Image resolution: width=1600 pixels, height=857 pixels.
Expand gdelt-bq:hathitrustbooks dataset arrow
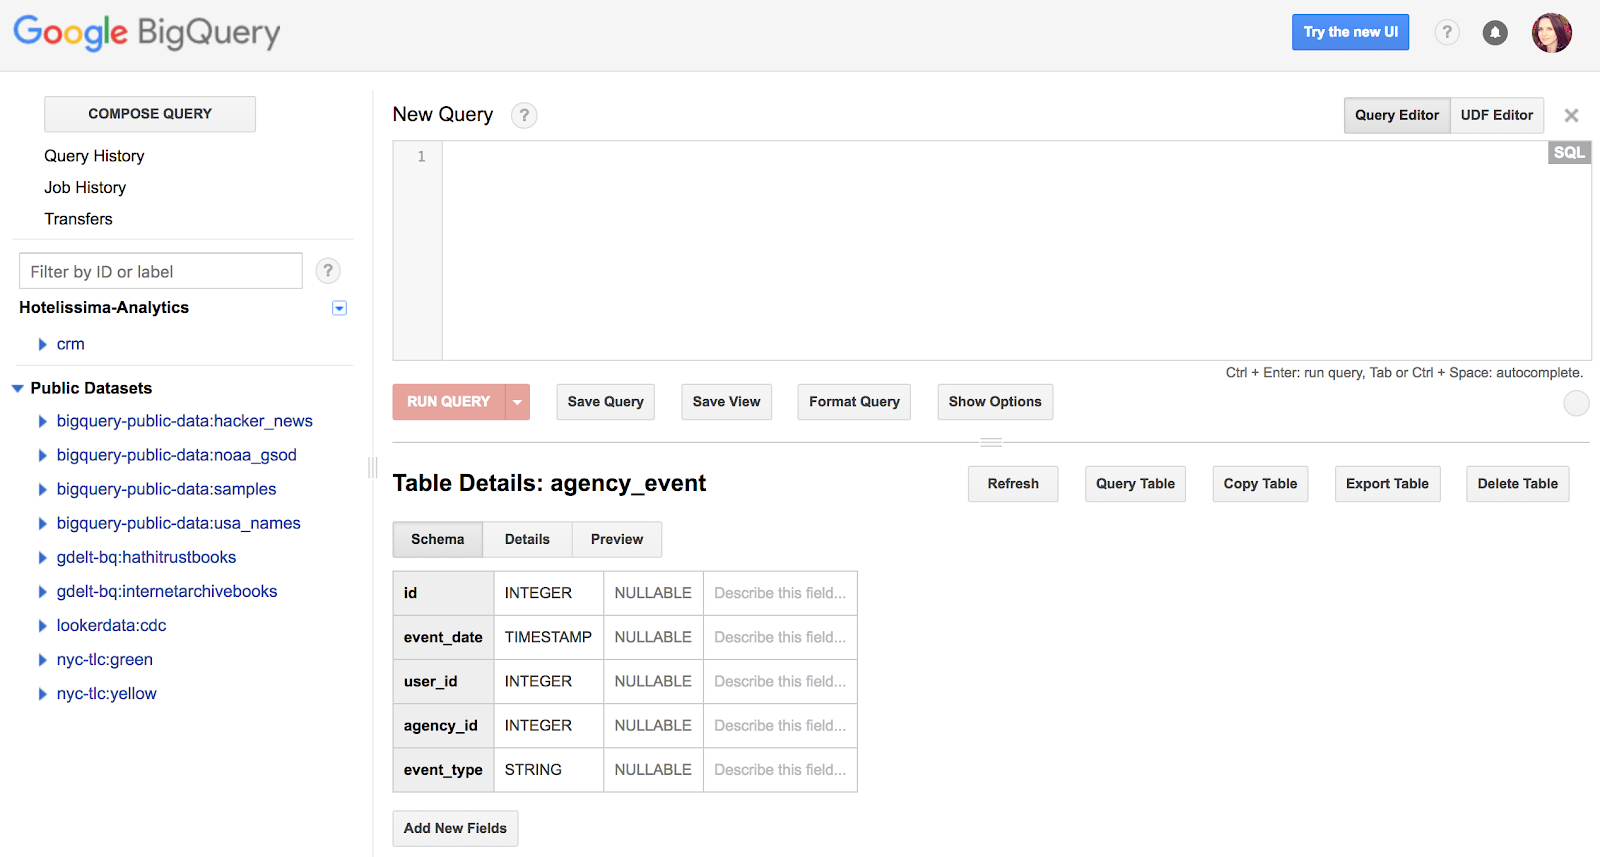tap(42, 557)
